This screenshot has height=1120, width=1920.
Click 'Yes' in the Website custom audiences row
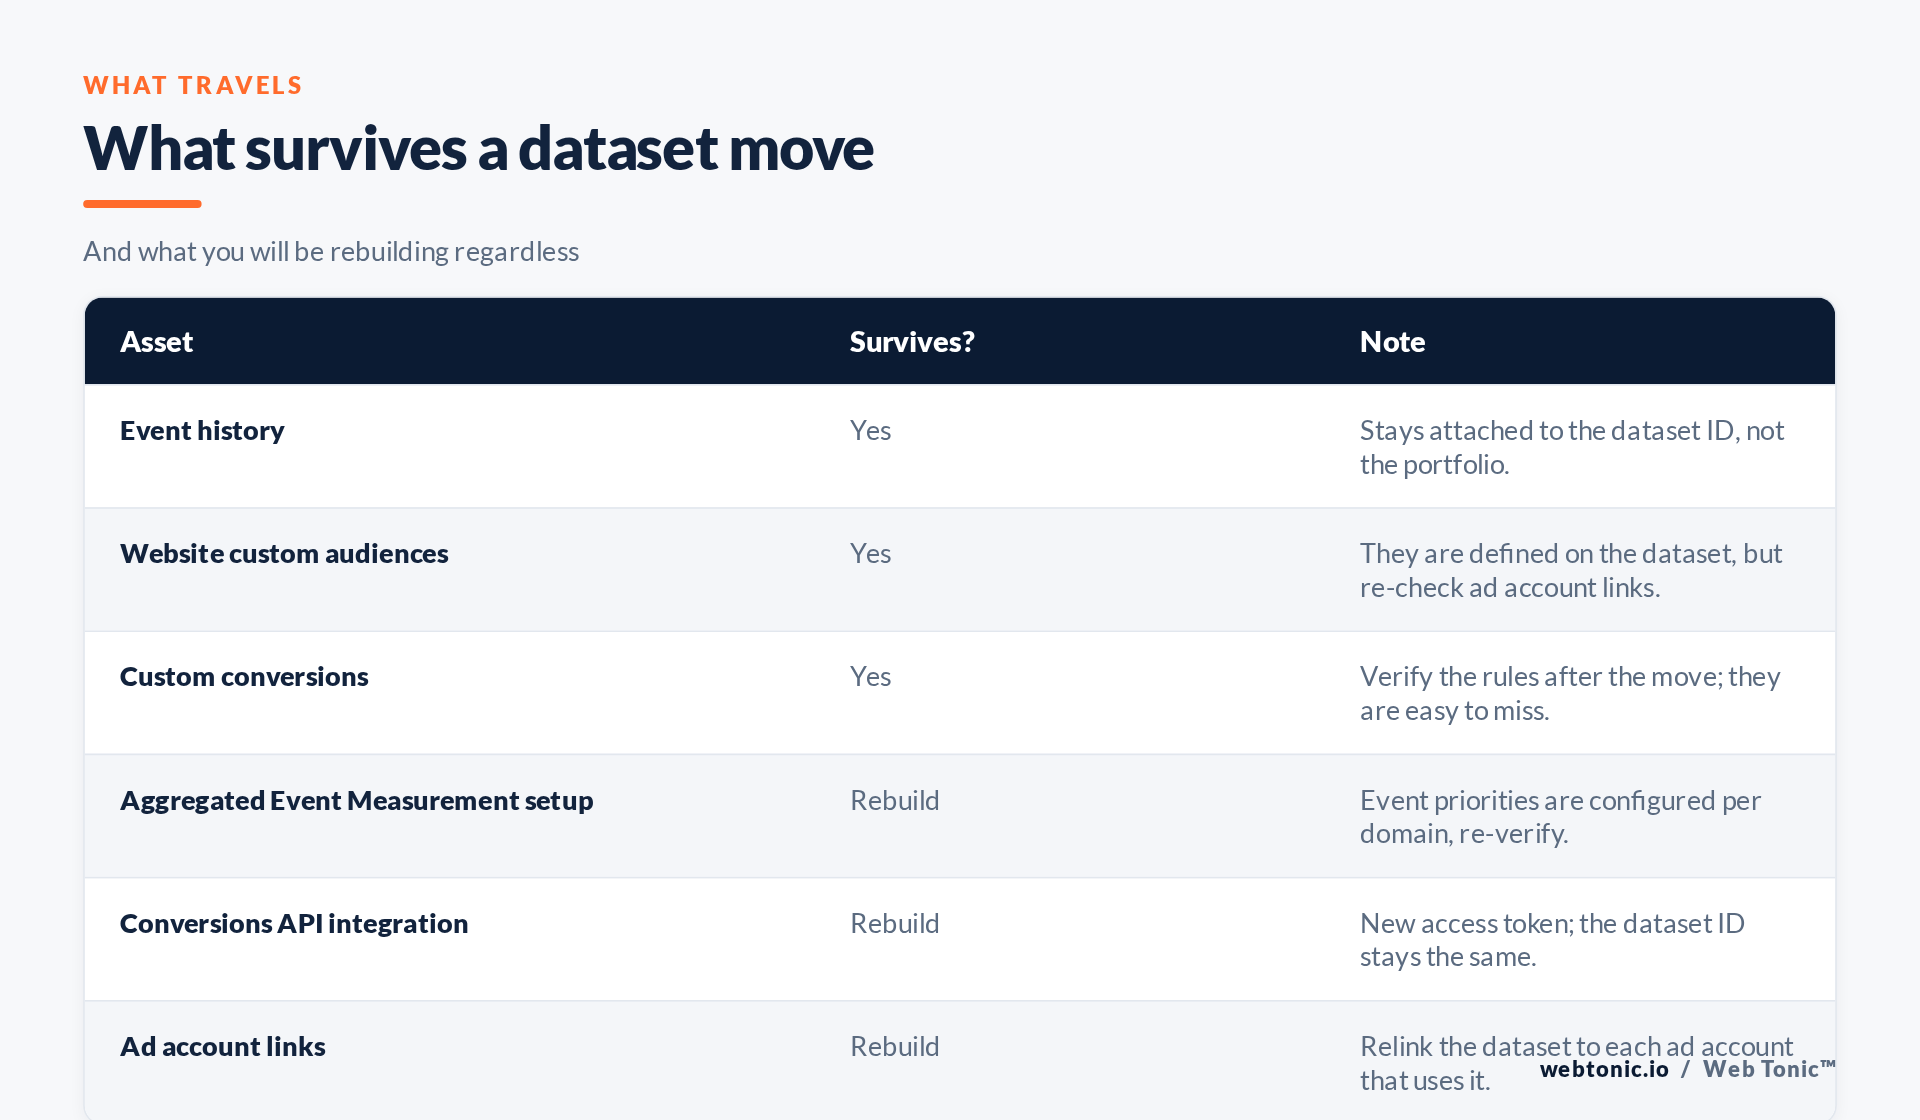[x=870, y=554]
